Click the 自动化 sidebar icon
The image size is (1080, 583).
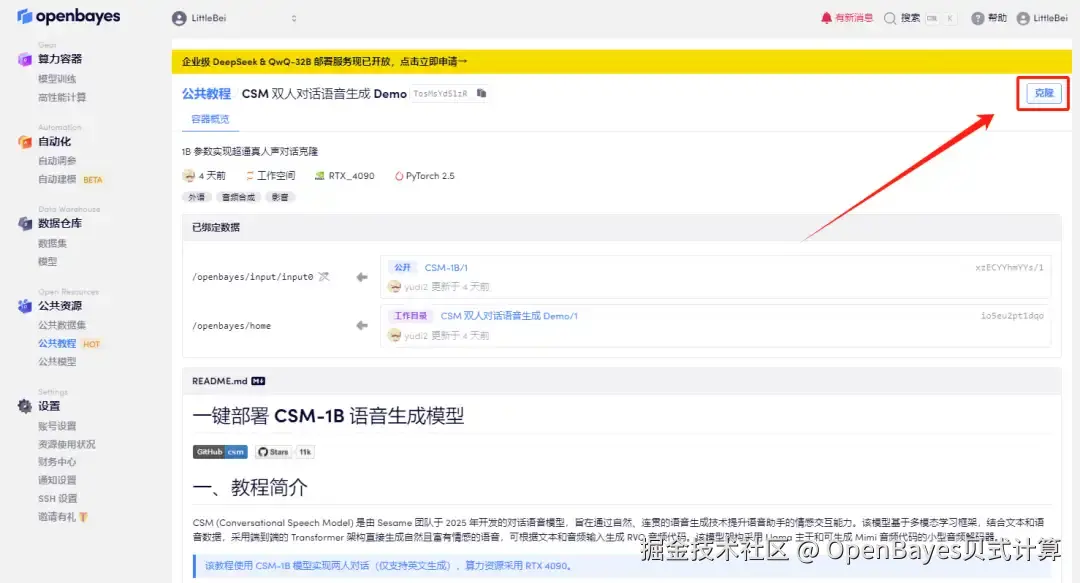coord(25,142)
